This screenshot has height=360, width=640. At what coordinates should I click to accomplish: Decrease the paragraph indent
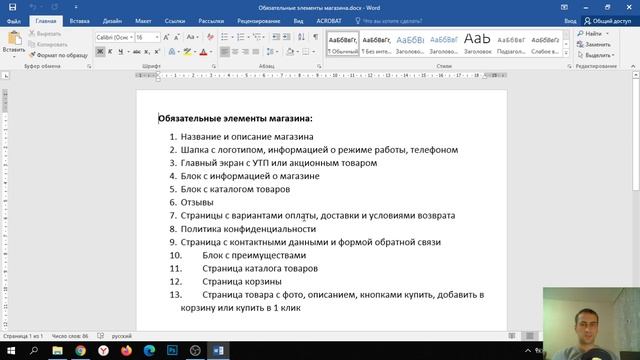click(276, 37)
